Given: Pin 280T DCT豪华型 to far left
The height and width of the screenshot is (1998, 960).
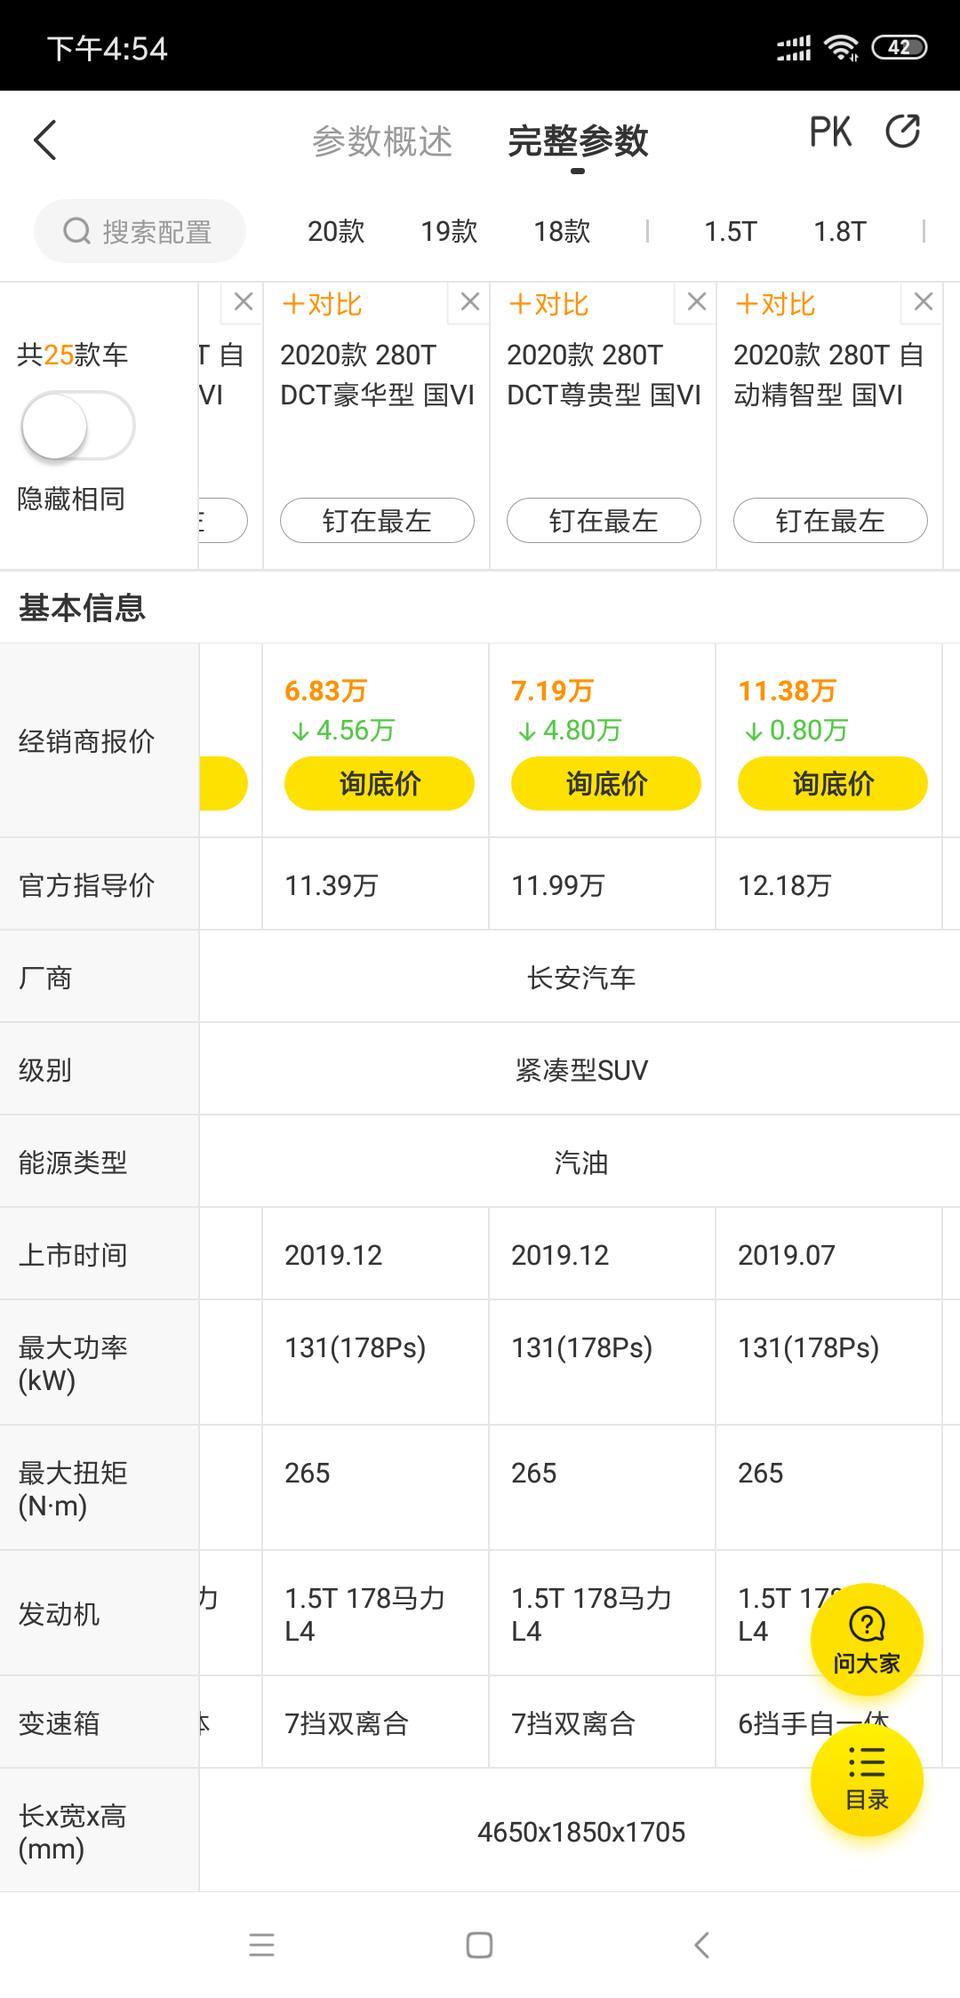Looking at the screenshot, I should pyautogui.click(x=377, y=520).
